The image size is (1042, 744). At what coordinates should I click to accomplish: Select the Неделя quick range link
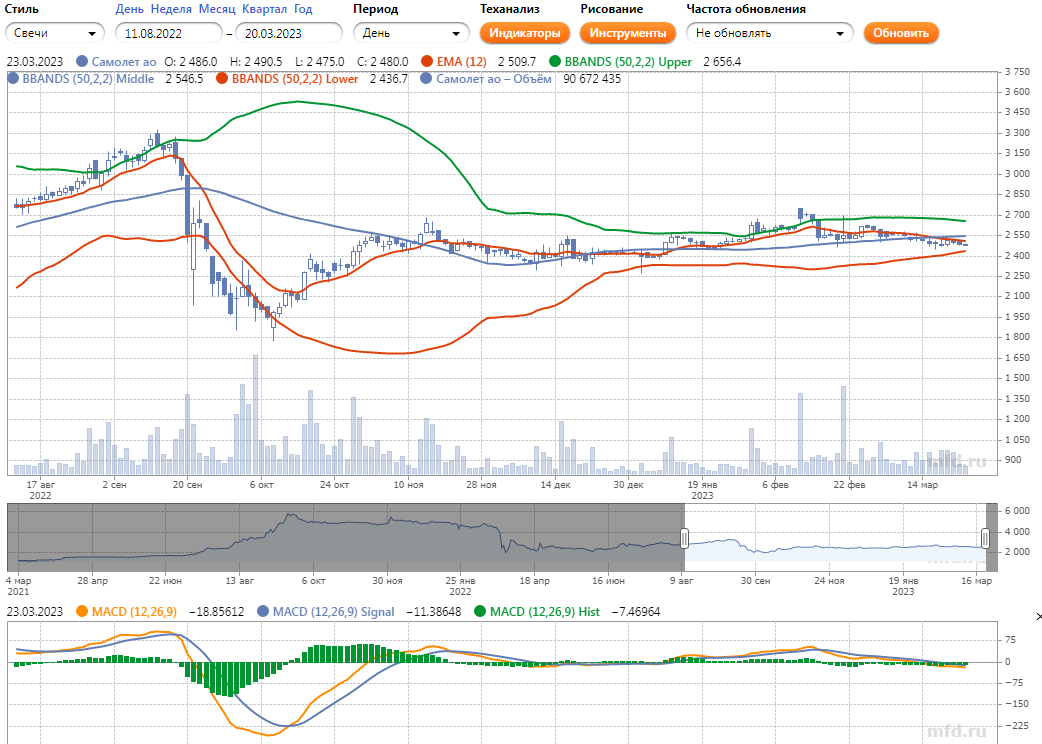tap(170, 9)
